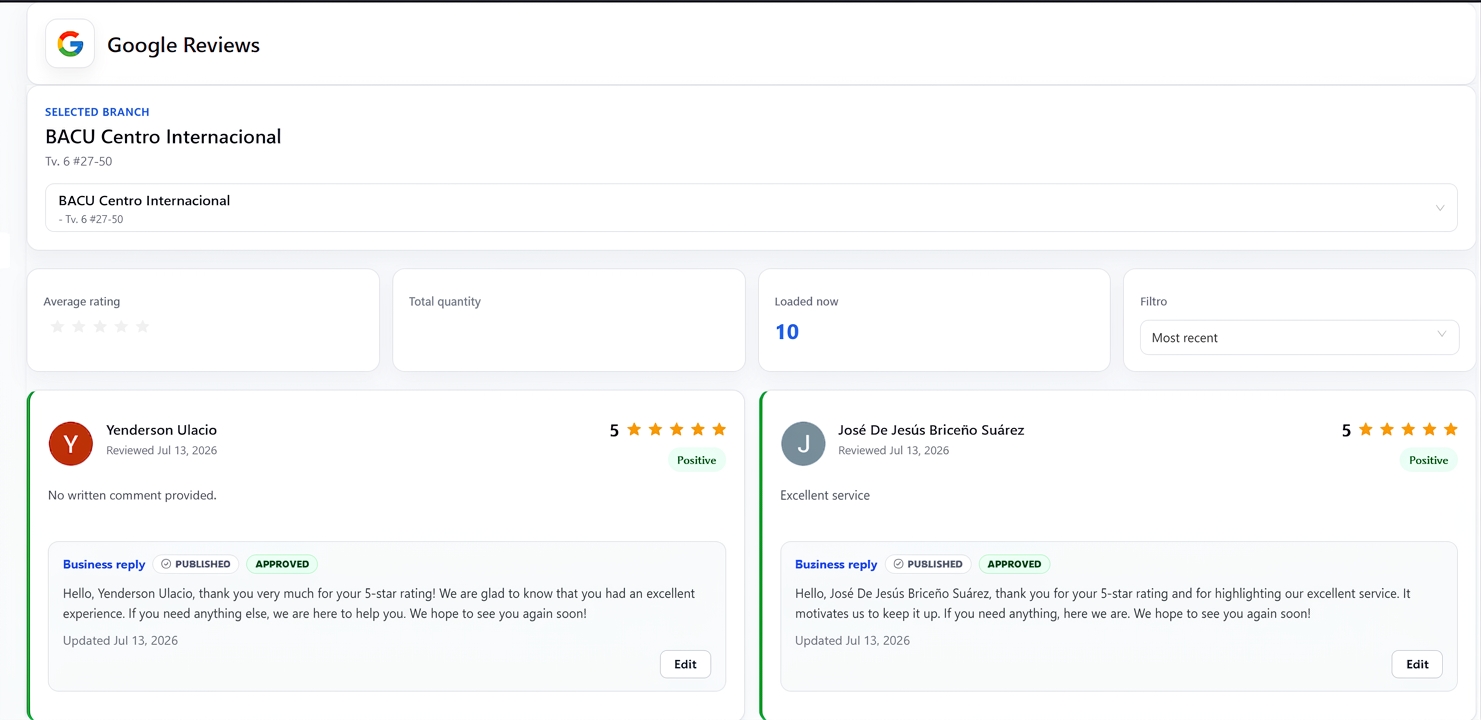Click 'Updated Jul 13, 2026' in José's reply

coord(852,640)
